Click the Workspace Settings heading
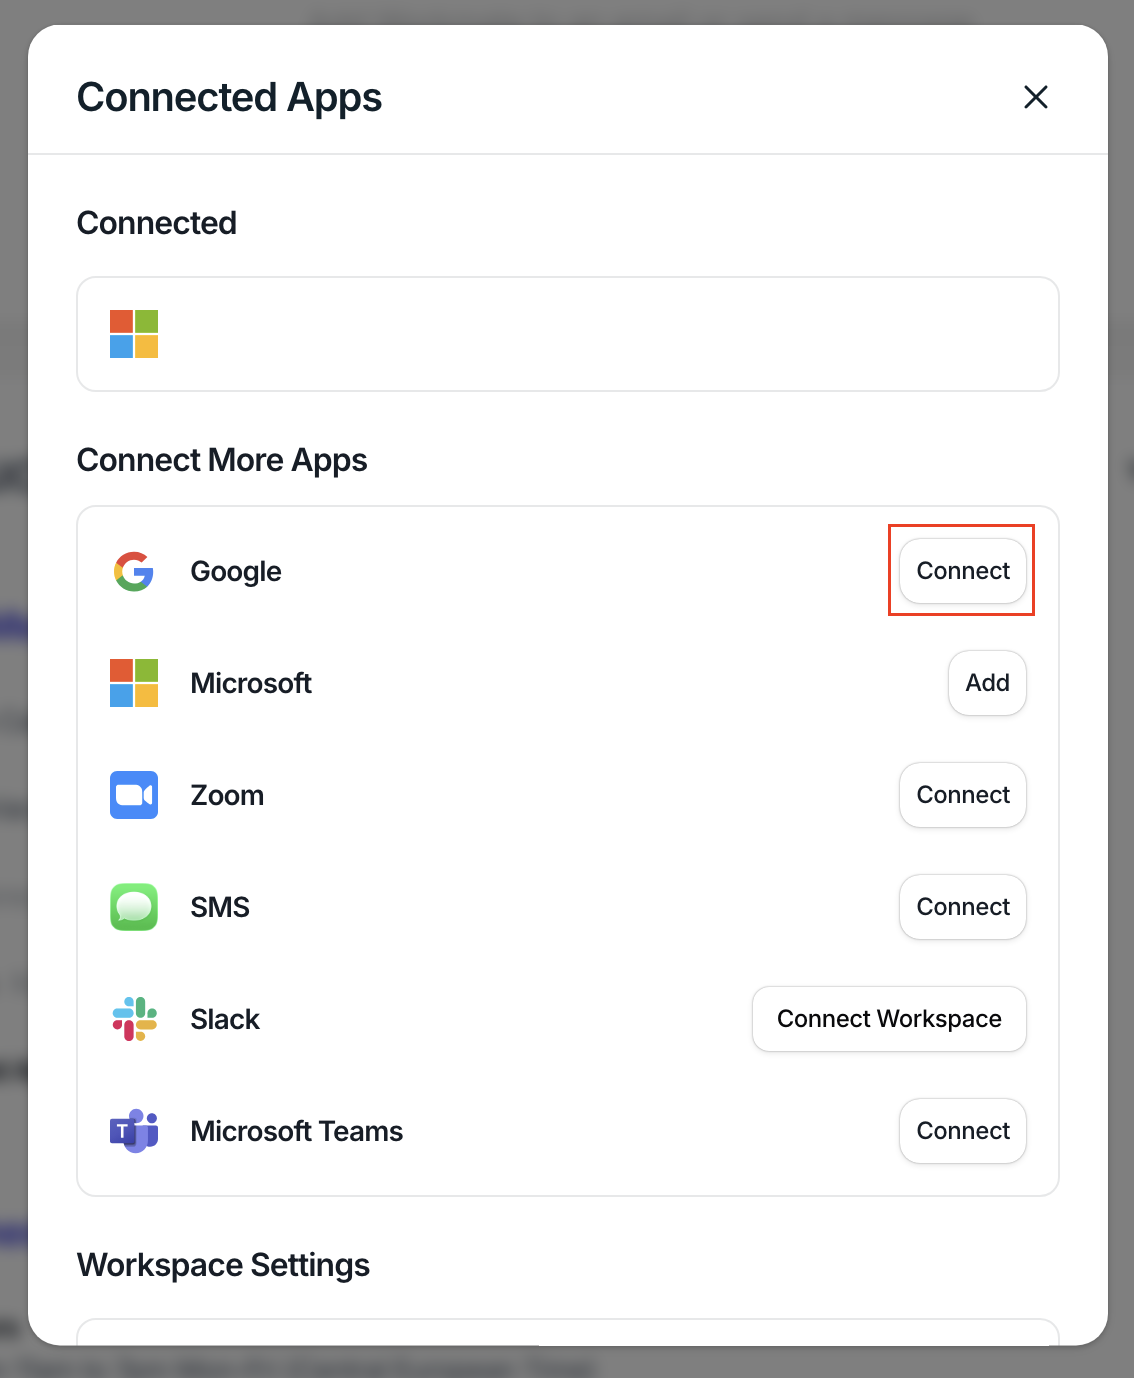1134x1378 pixels. pos(223,1265)
